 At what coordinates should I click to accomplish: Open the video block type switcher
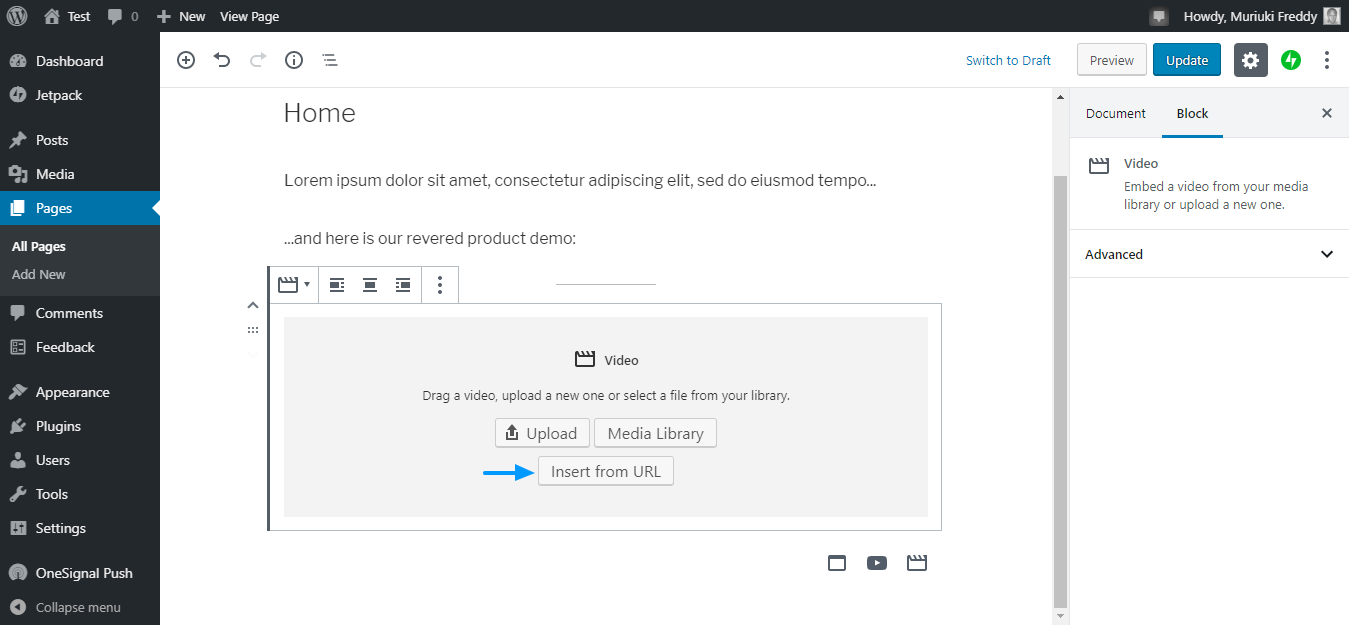tap(293, 285)
